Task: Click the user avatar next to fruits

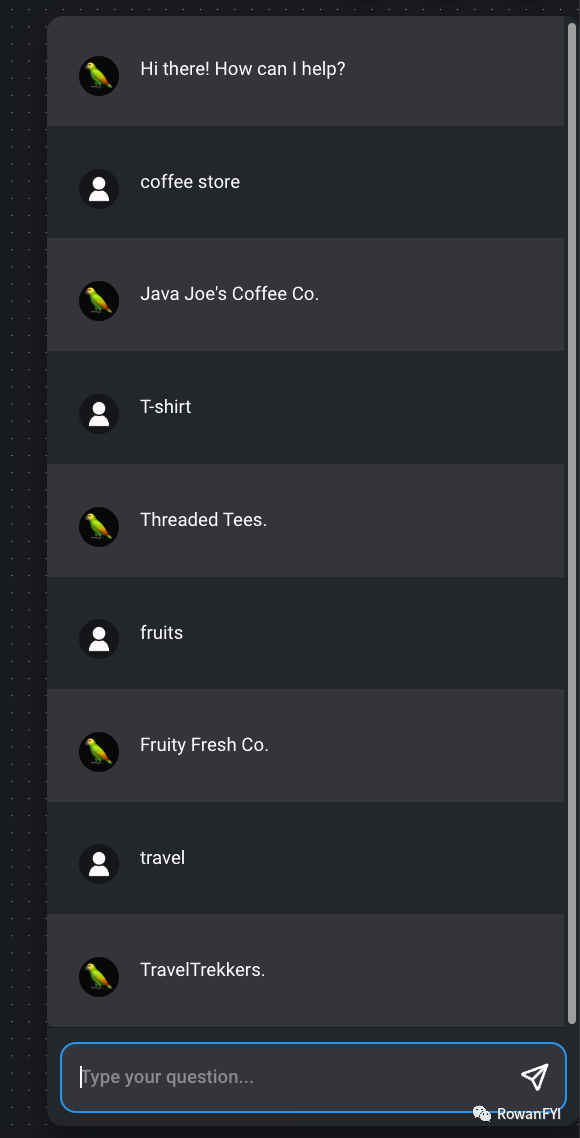Action: pyautogui.click(x=99, y=639)
